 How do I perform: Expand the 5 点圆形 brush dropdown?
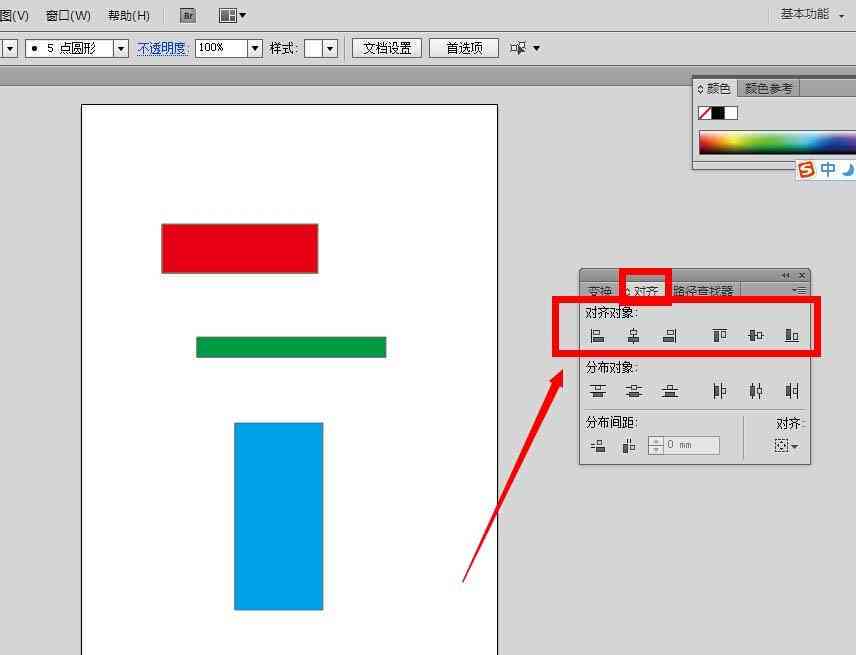coord(121,48)
